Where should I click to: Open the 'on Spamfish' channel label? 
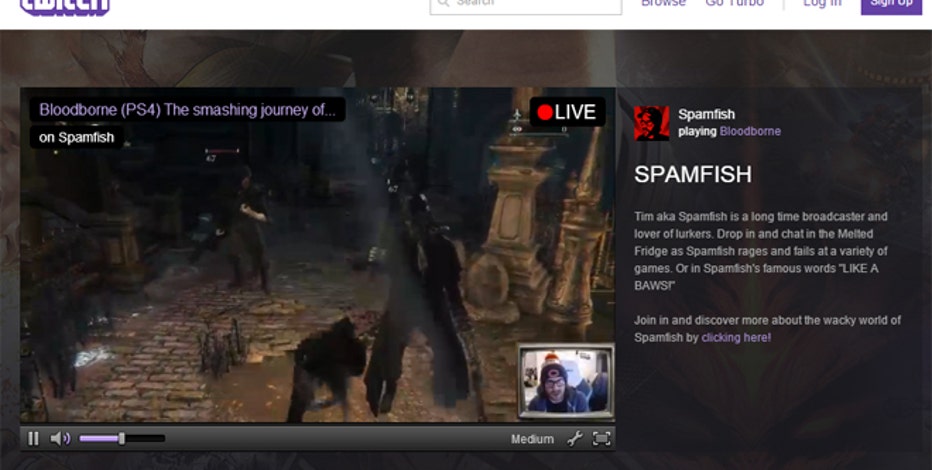tap(77, 138)
